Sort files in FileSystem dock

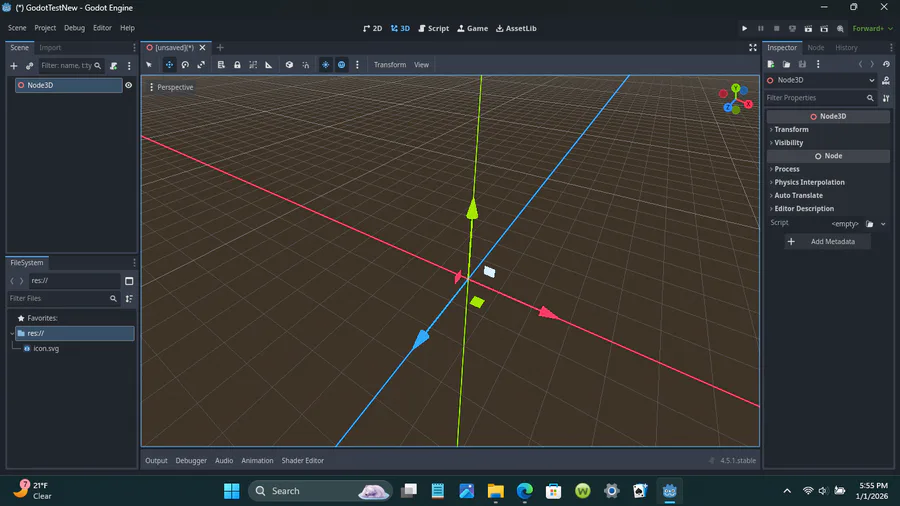tap(129, 298)
